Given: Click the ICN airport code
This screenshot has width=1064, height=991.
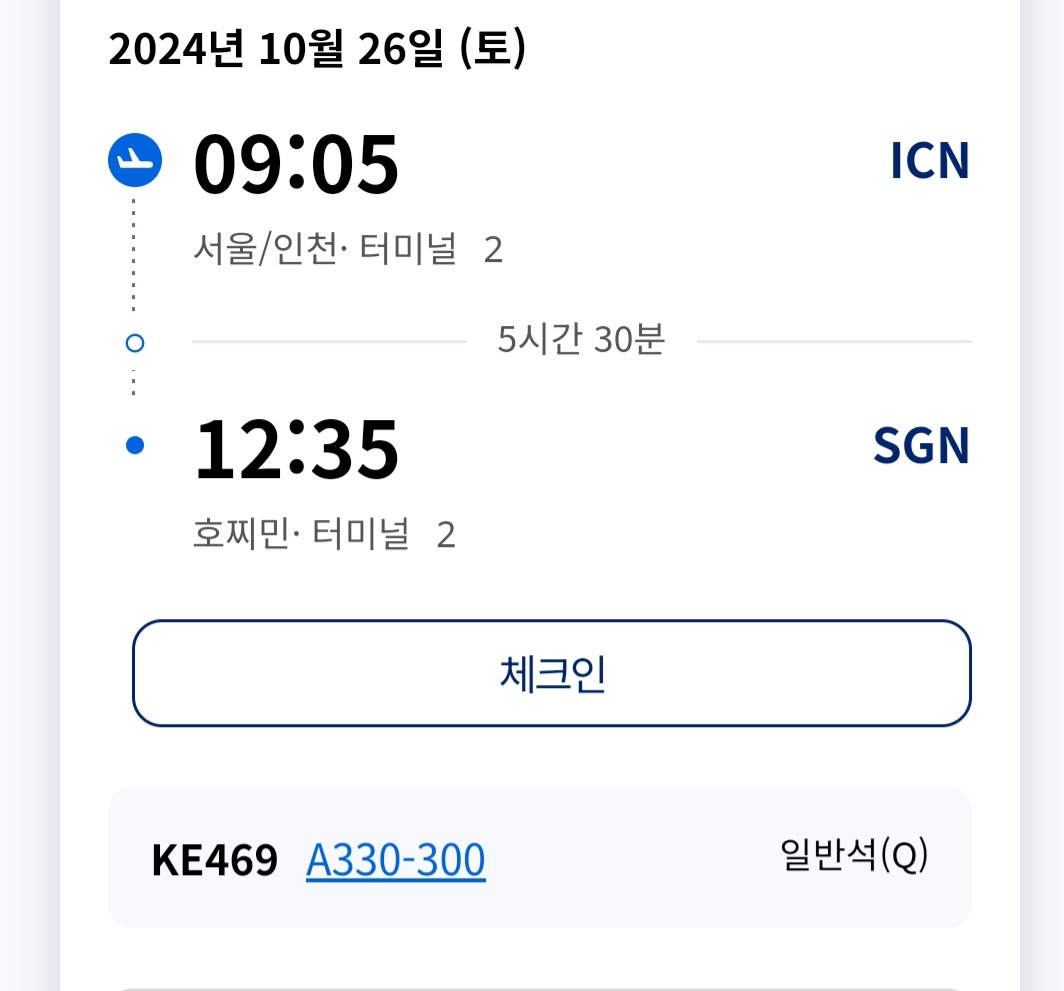Looking at the screenshot, I should (x=929, y=162).
